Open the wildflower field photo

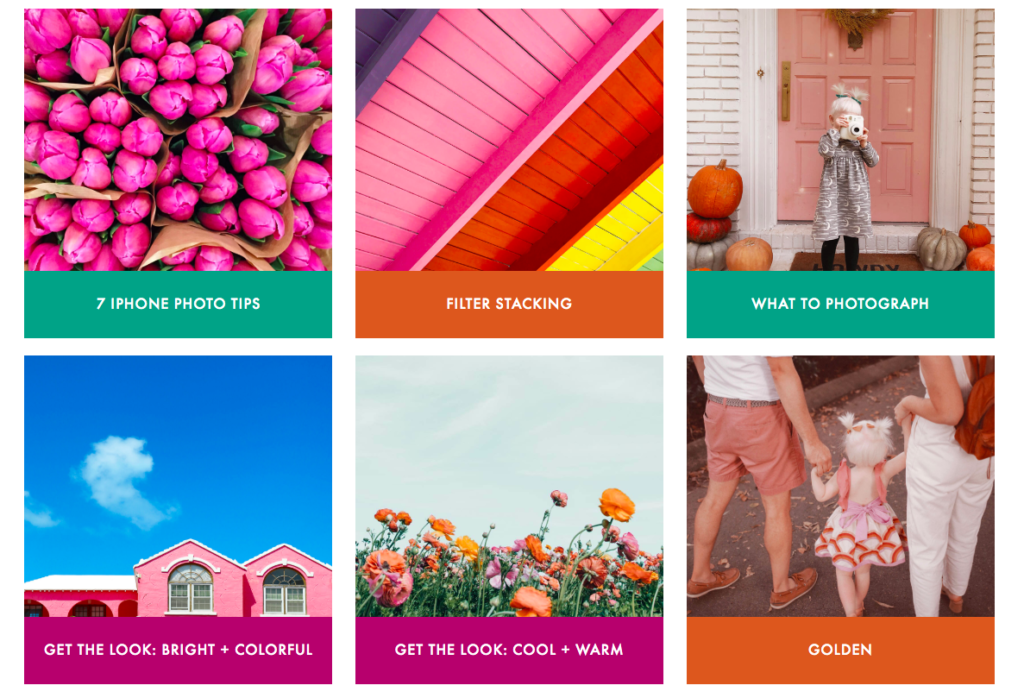coord(509,486)
